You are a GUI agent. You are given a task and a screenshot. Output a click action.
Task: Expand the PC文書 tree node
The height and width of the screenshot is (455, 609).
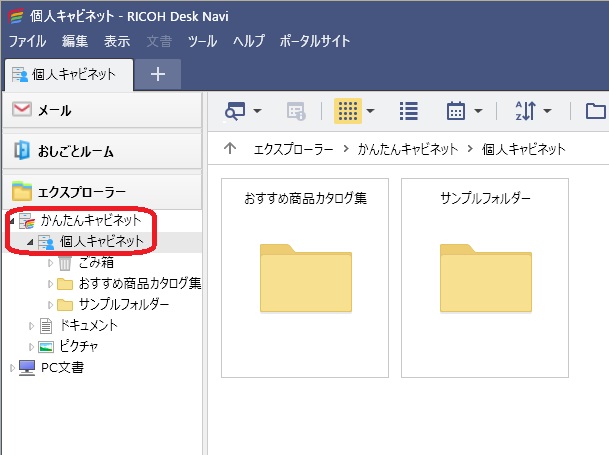pos(12,368)
